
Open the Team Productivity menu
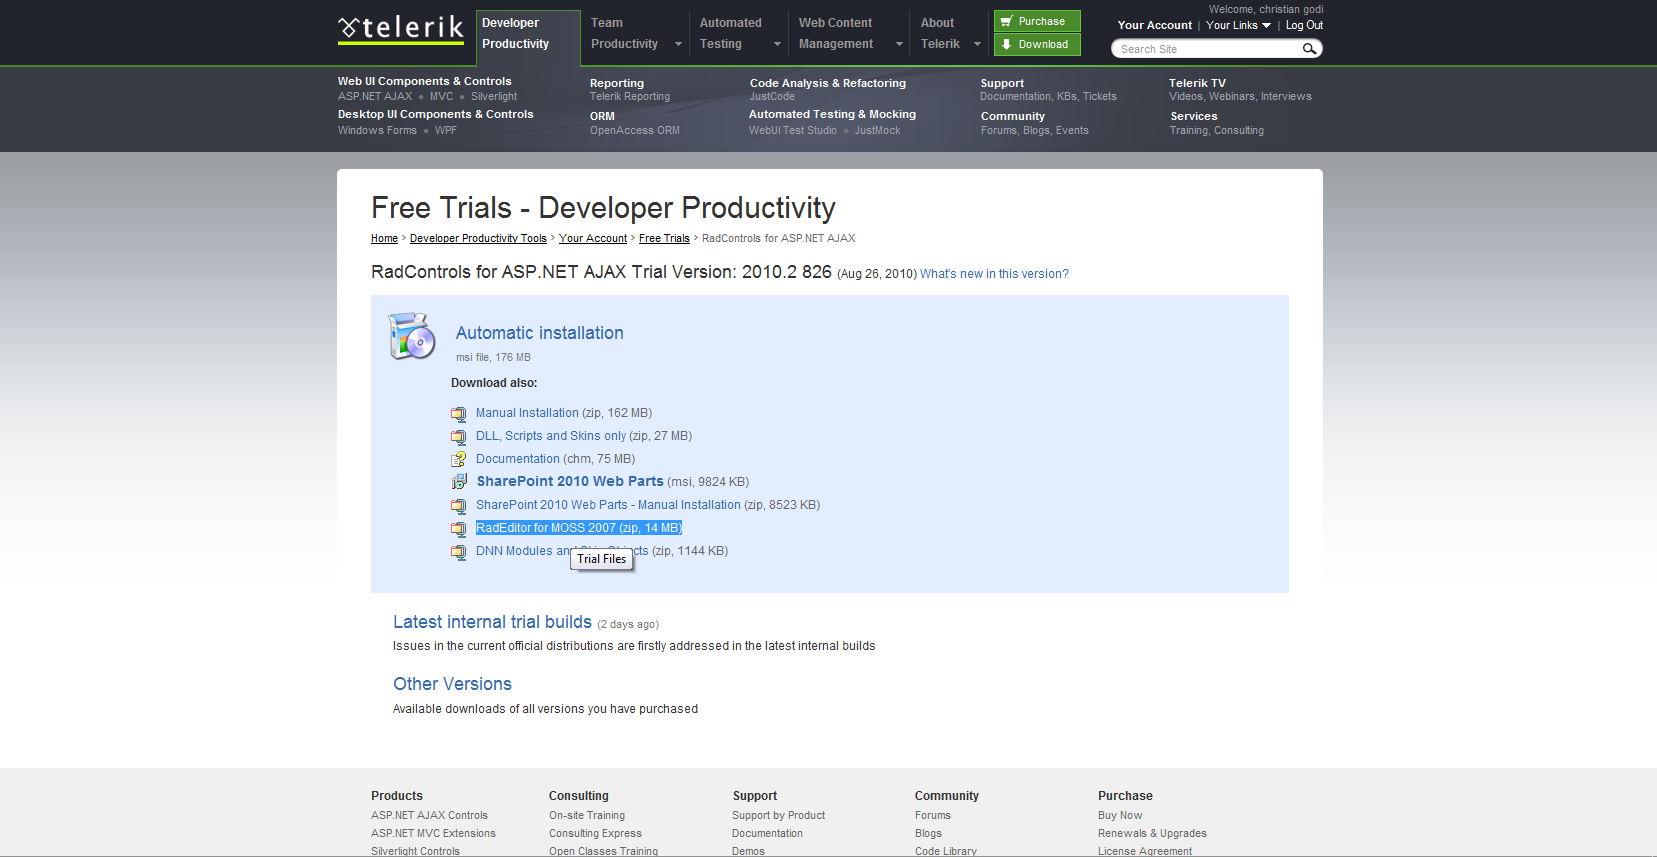[635, 33]
